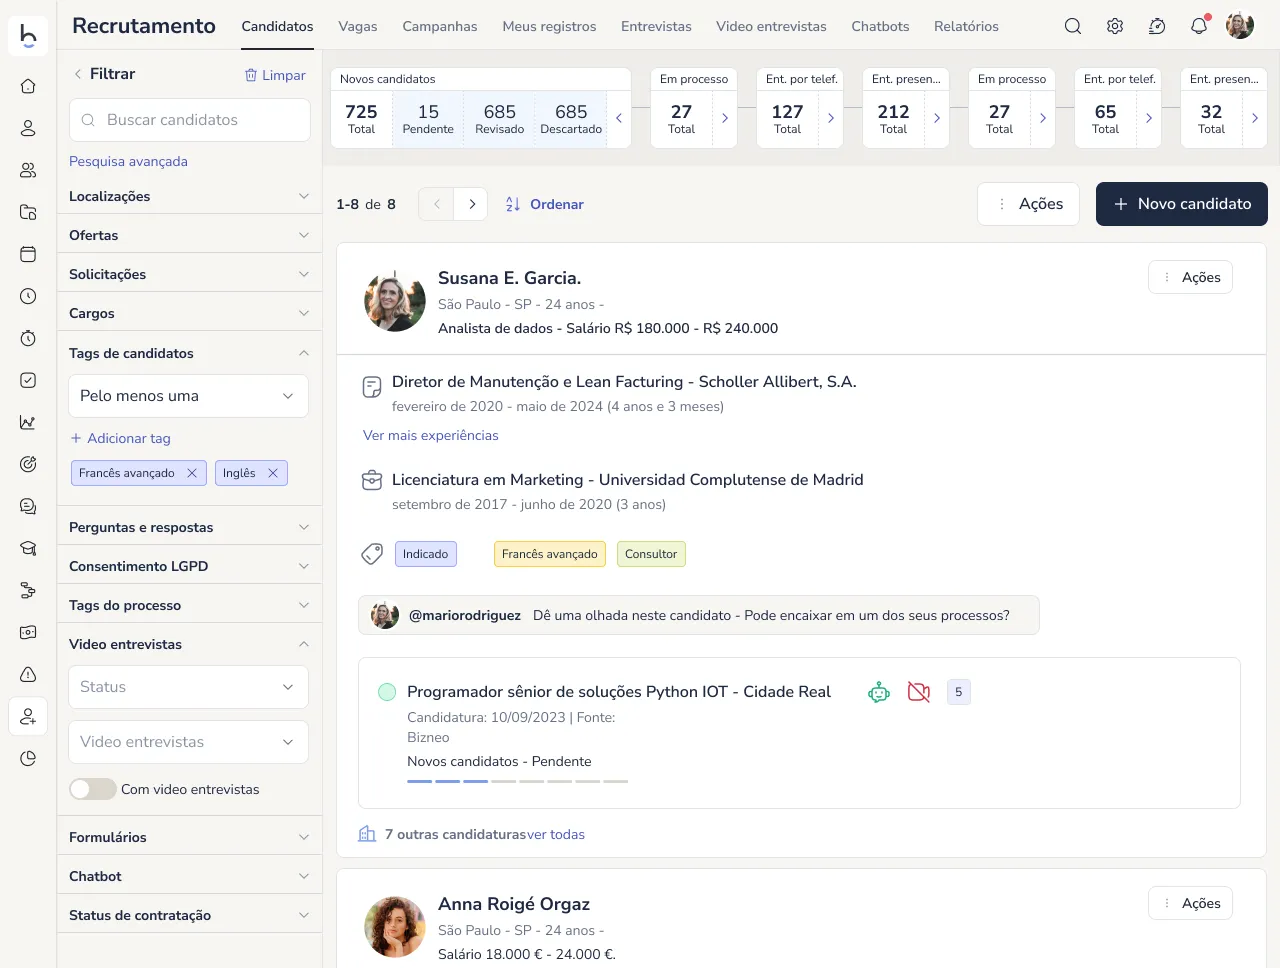
Task: Open the graduation cap sidebar icon
Action: [28, 548]
